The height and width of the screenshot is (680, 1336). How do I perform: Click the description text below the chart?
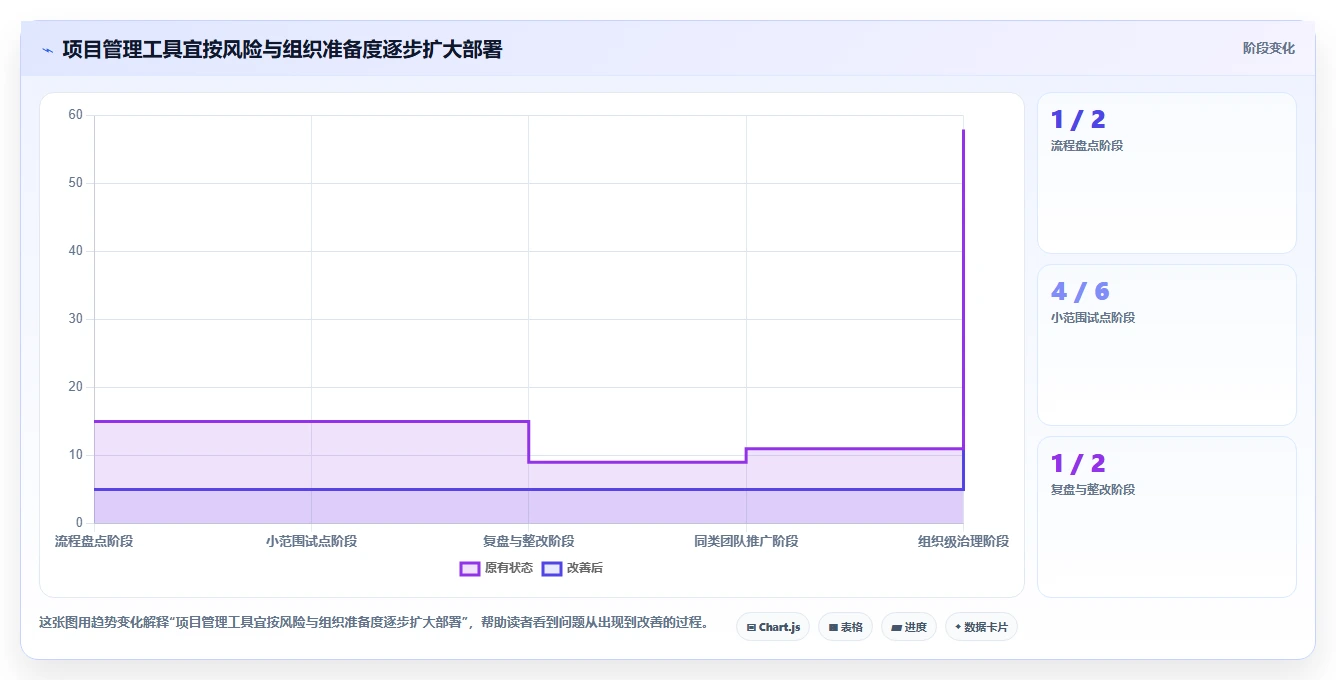(377, 622)
